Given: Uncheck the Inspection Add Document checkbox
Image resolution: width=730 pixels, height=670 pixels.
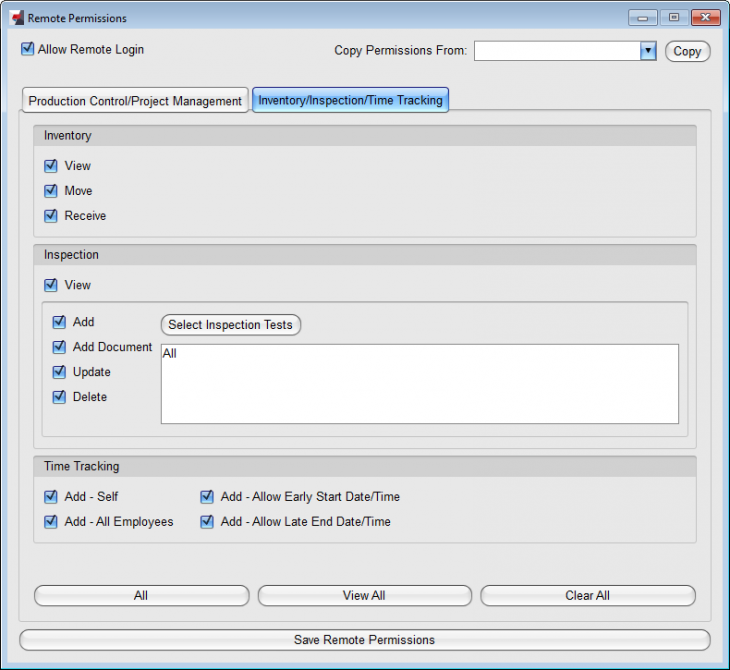Looking at the screenshot, I should 59,347.
